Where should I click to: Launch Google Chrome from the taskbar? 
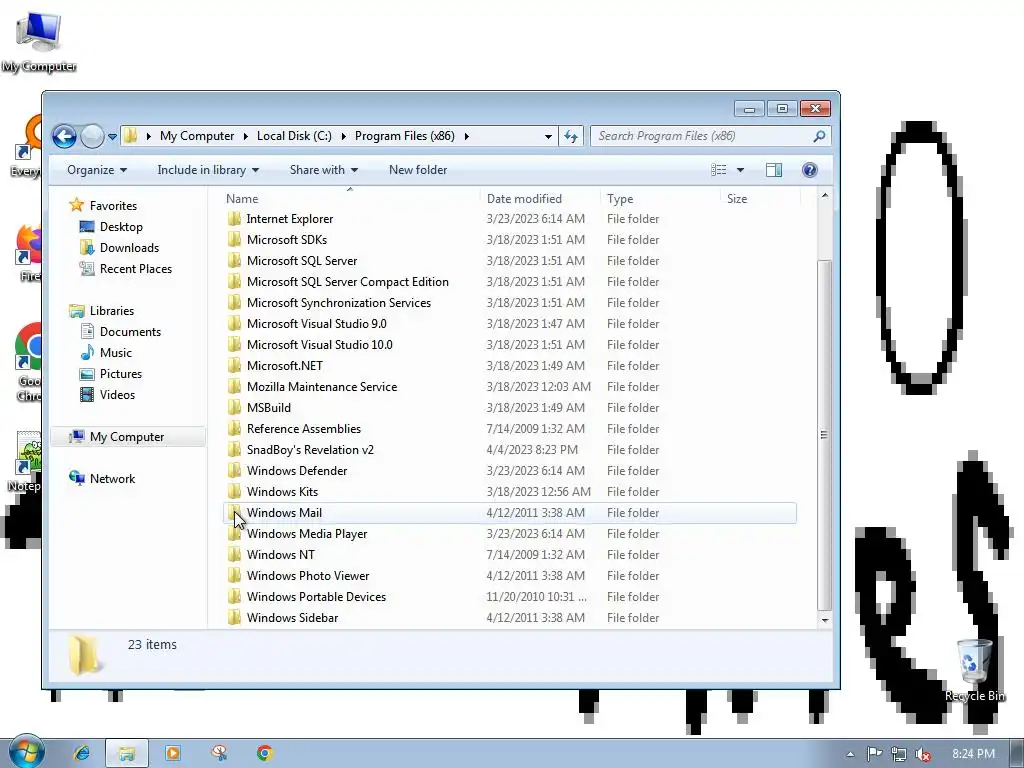[x=264, y=753]
